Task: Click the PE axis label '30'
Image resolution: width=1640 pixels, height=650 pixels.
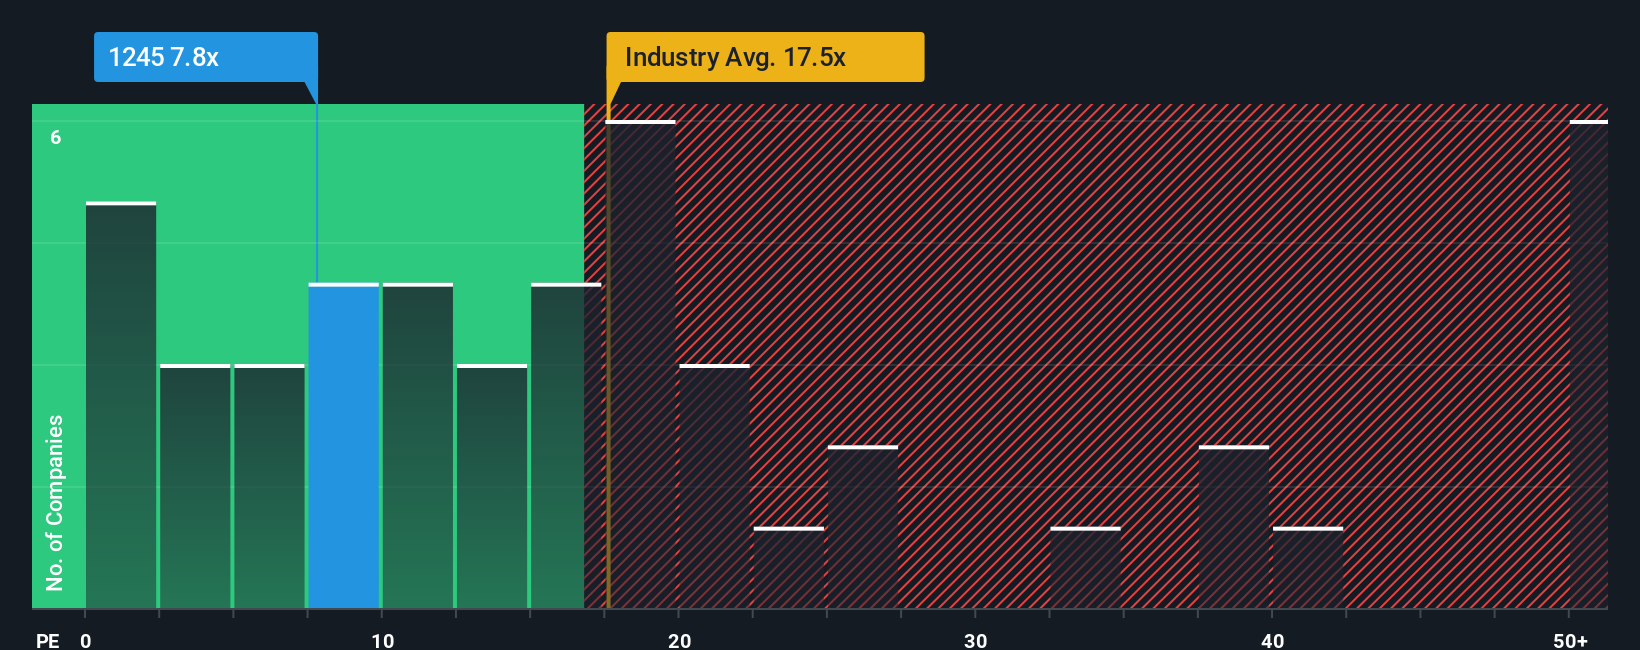Action: [x=976, y=640]
